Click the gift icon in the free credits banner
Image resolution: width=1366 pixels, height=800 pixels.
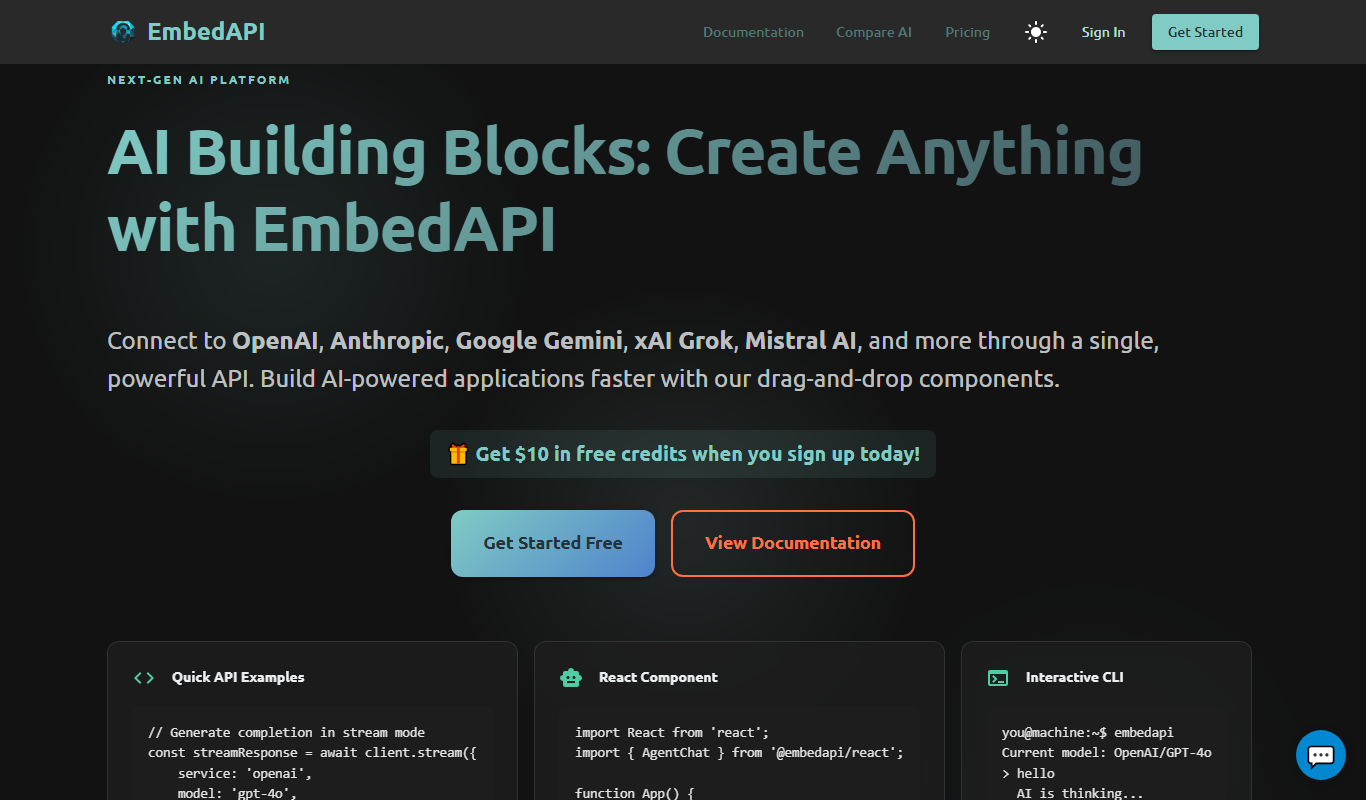[x=458, y=454]
